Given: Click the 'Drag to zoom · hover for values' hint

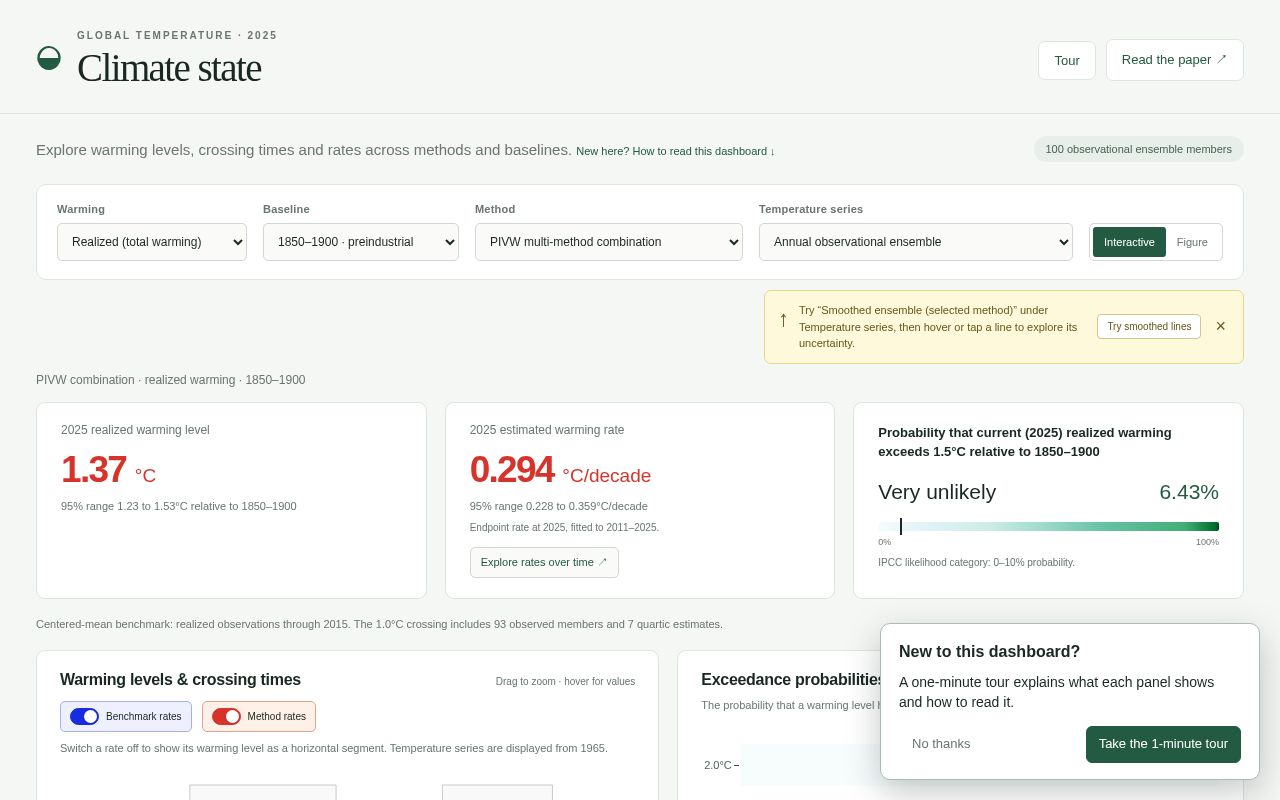Looking at the screenshot, I should pos(565,682).
